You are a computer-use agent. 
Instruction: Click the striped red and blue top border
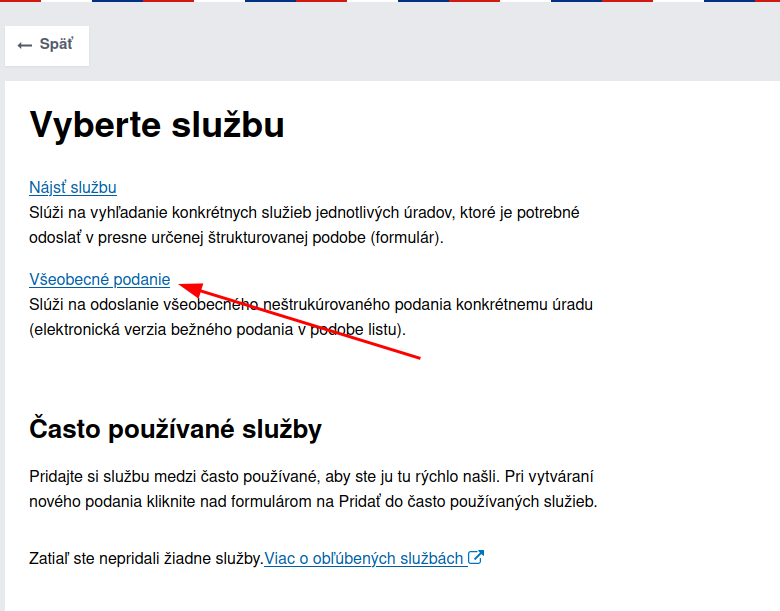[x=390, y=2]
